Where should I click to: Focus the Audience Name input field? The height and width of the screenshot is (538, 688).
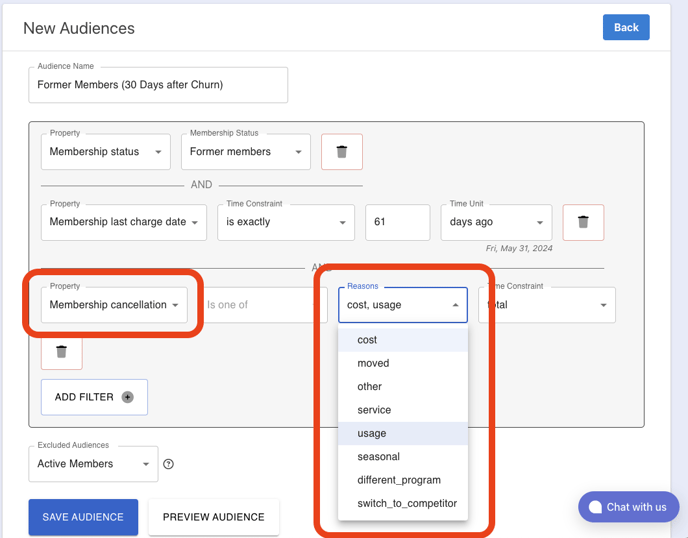pyautogui.click(x=158, y=85)
